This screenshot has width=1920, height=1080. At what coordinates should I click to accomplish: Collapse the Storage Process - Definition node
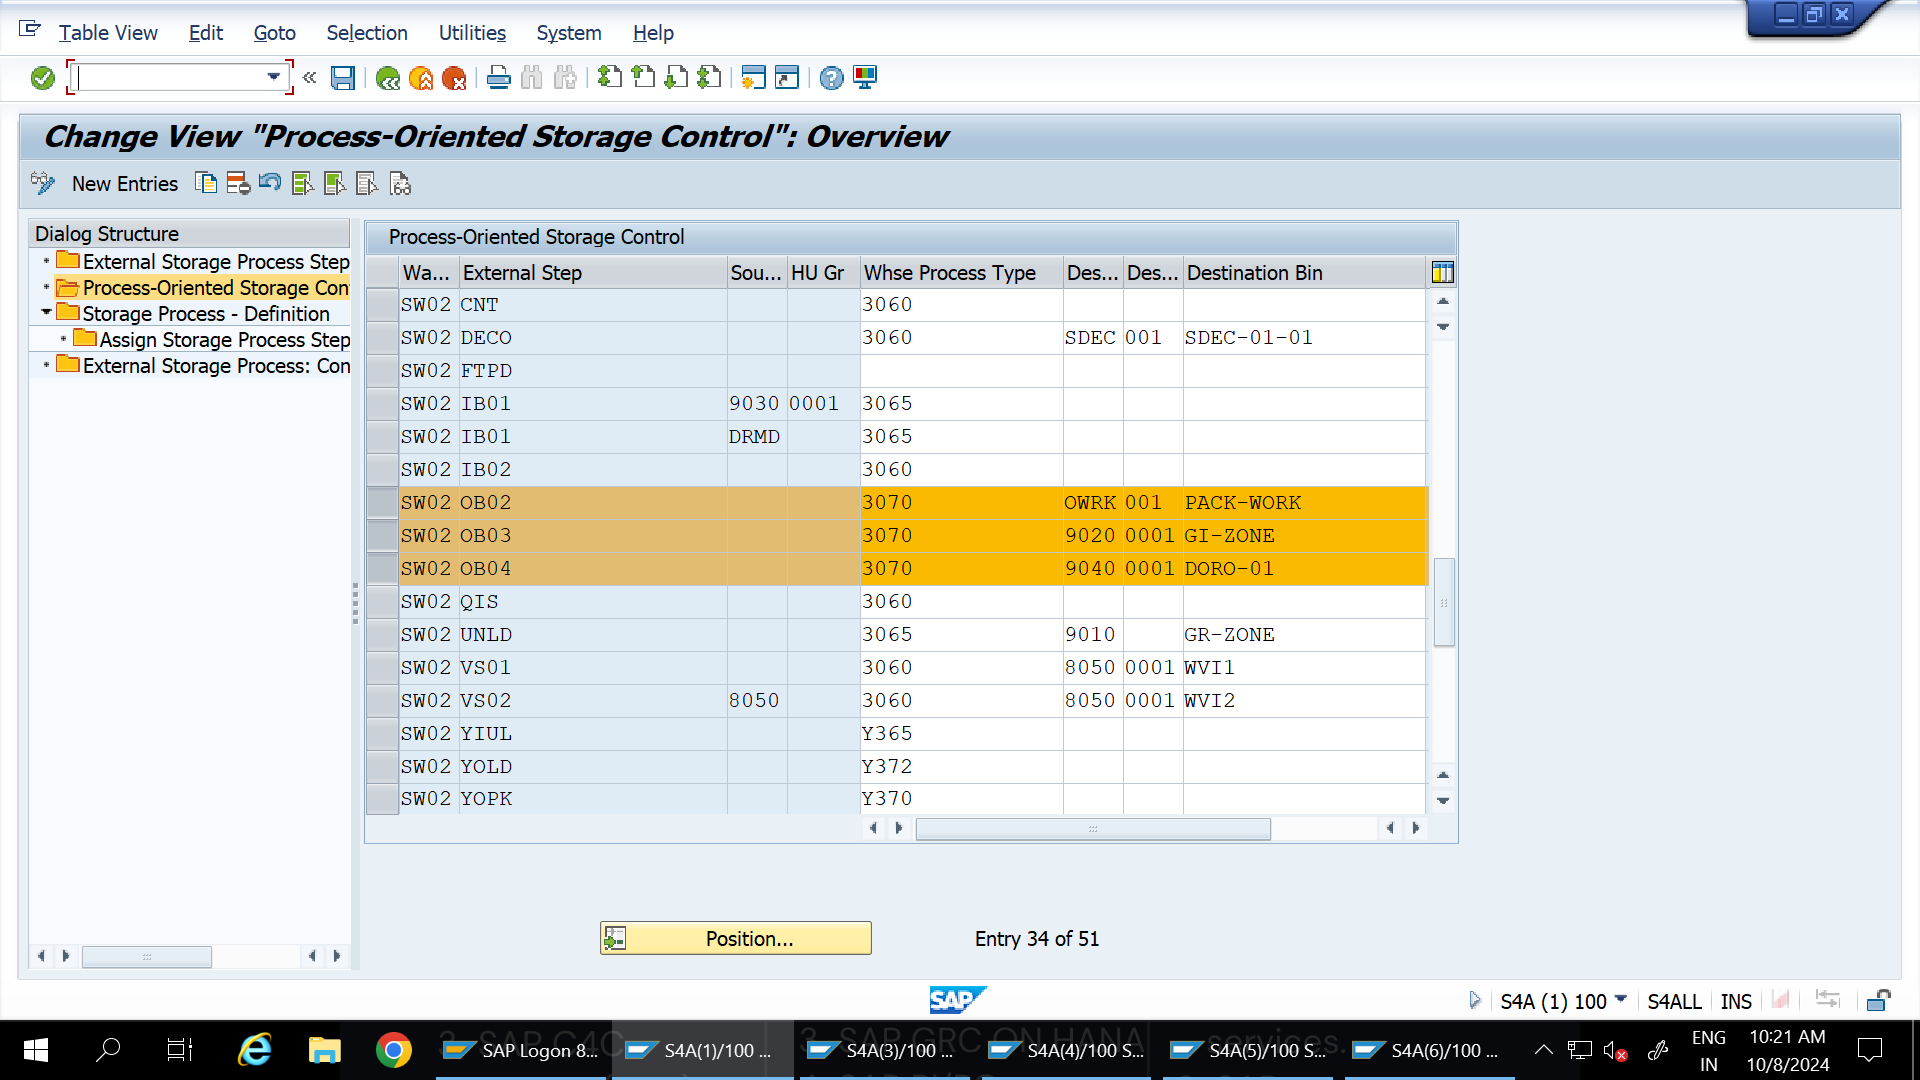click(x=46, y=312)
